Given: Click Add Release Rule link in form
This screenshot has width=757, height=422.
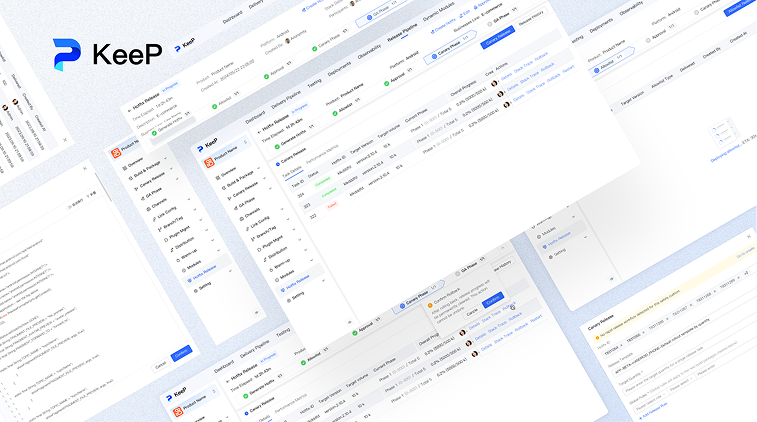Looking at the screenshot, I should pyautogui.click(x=653, y=411).
